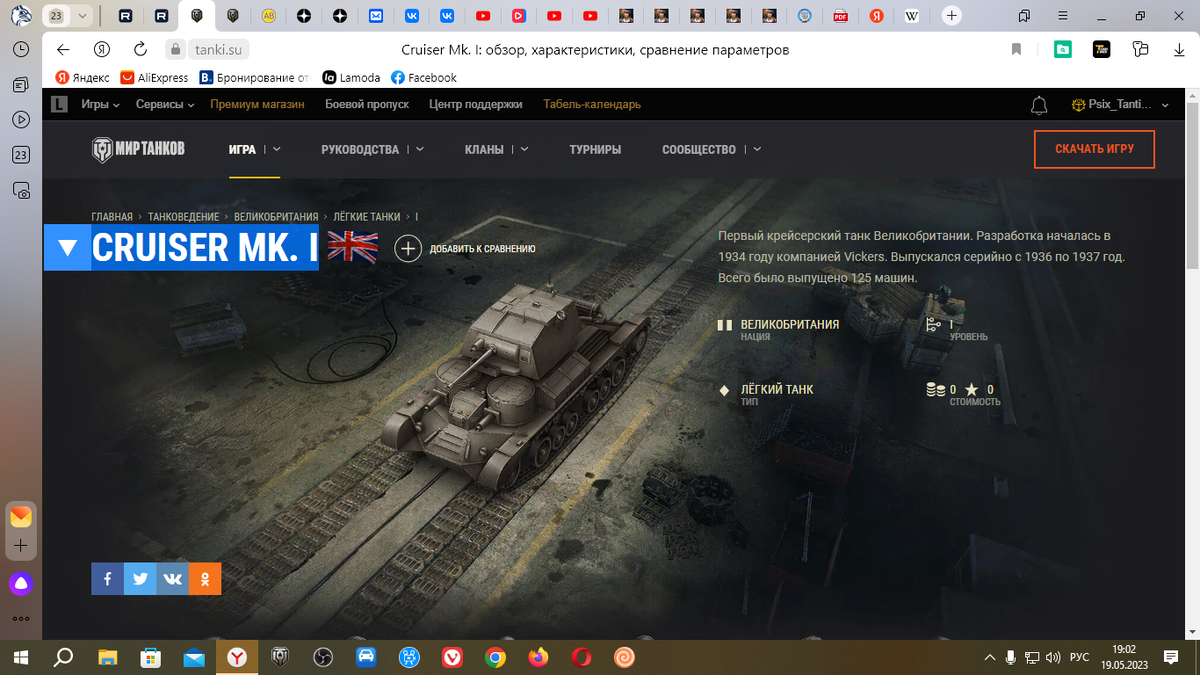The width and height of the screenshot is (1200, 675).
Task: Open the Facebook bookmark
Action: [x=424, y=77]
